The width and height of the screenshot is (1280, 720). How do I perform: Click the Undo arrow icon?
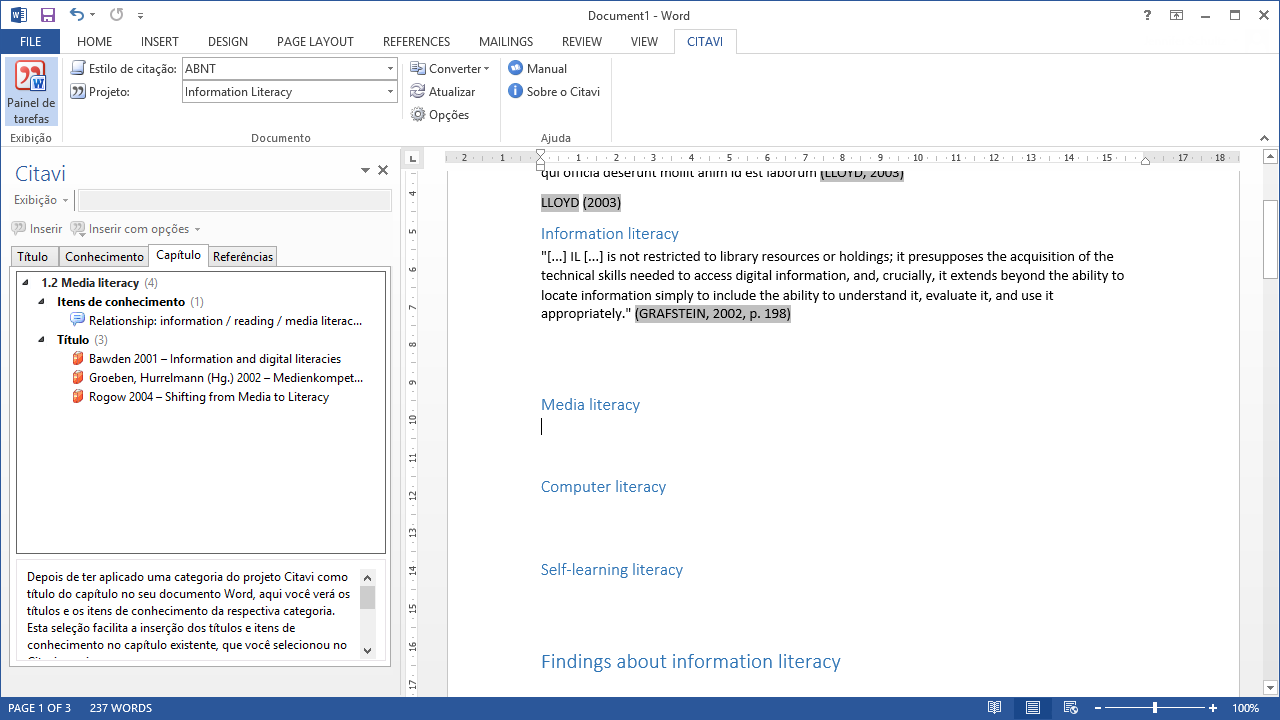[x=77, y=15]
